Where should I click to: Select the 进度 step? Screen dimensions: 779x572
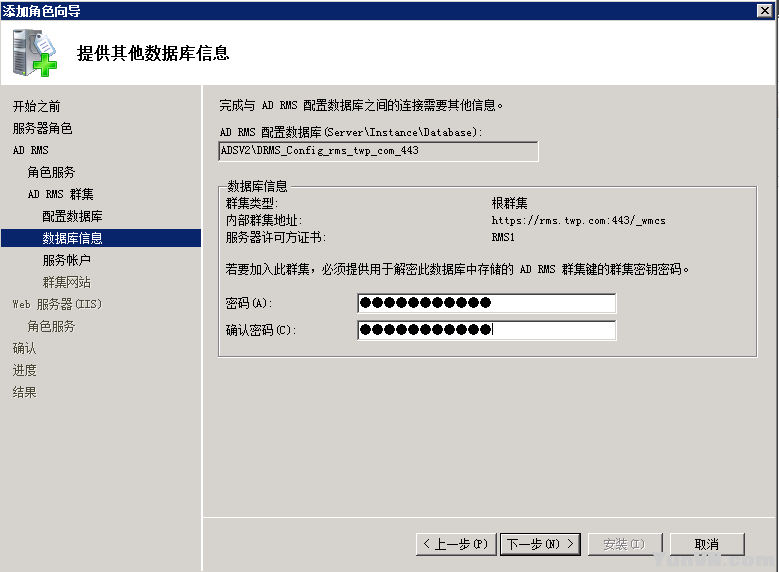(24, 370)
